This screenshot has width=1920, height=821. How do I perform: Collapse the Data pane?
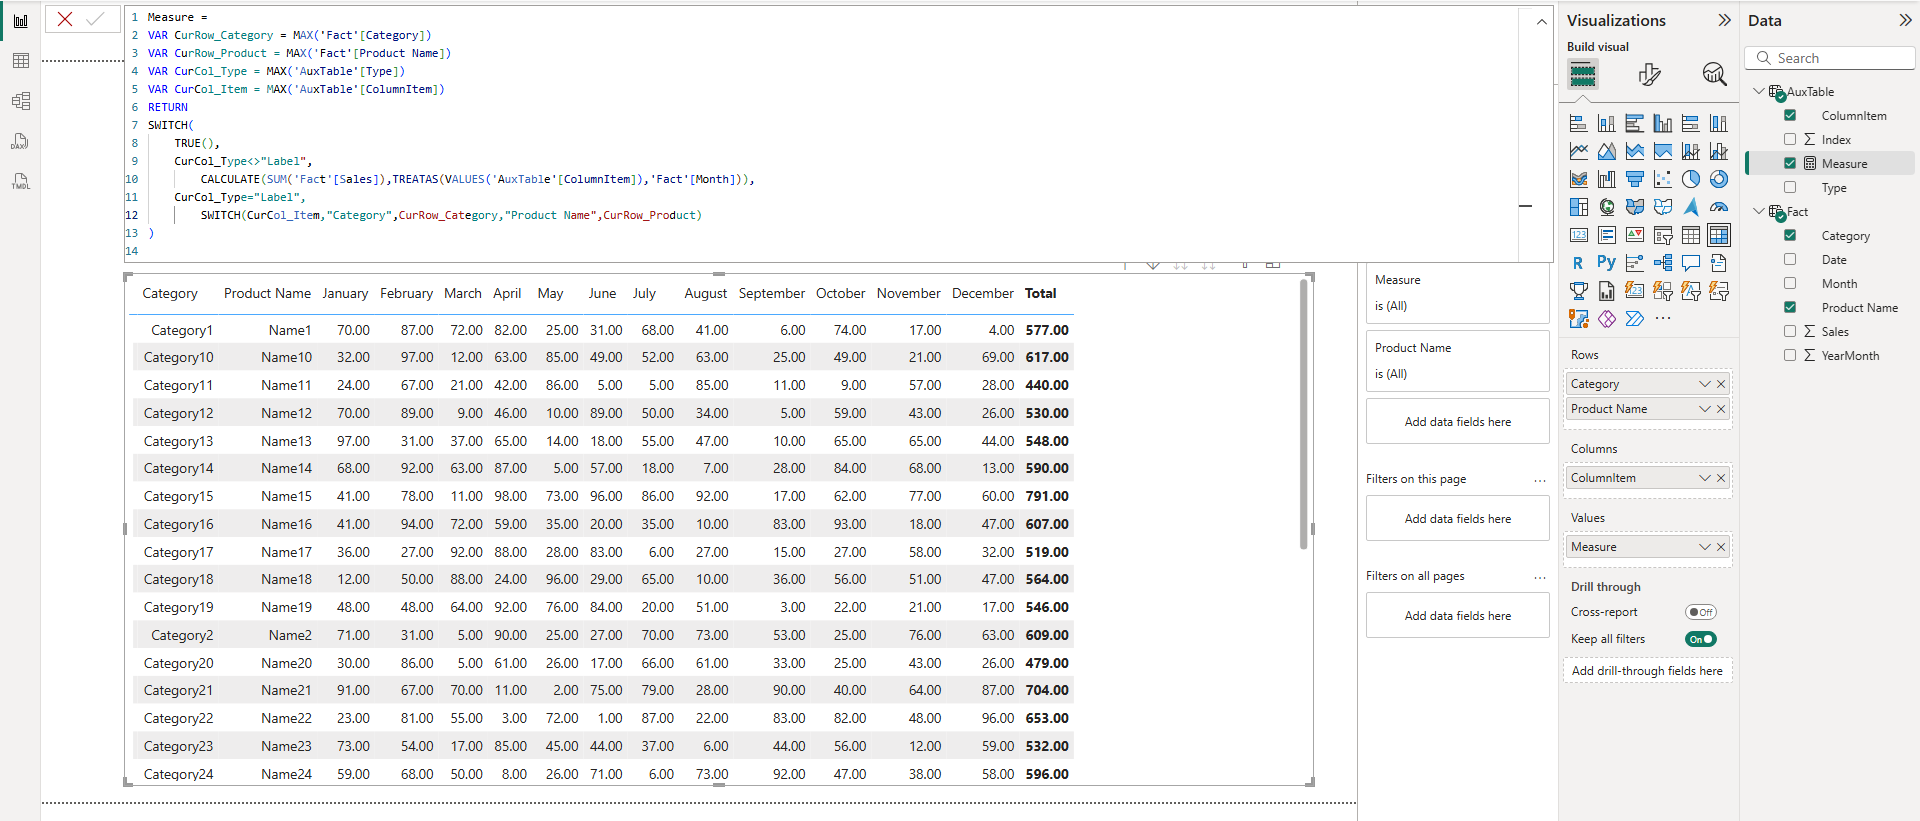[x=1905, y=20]
